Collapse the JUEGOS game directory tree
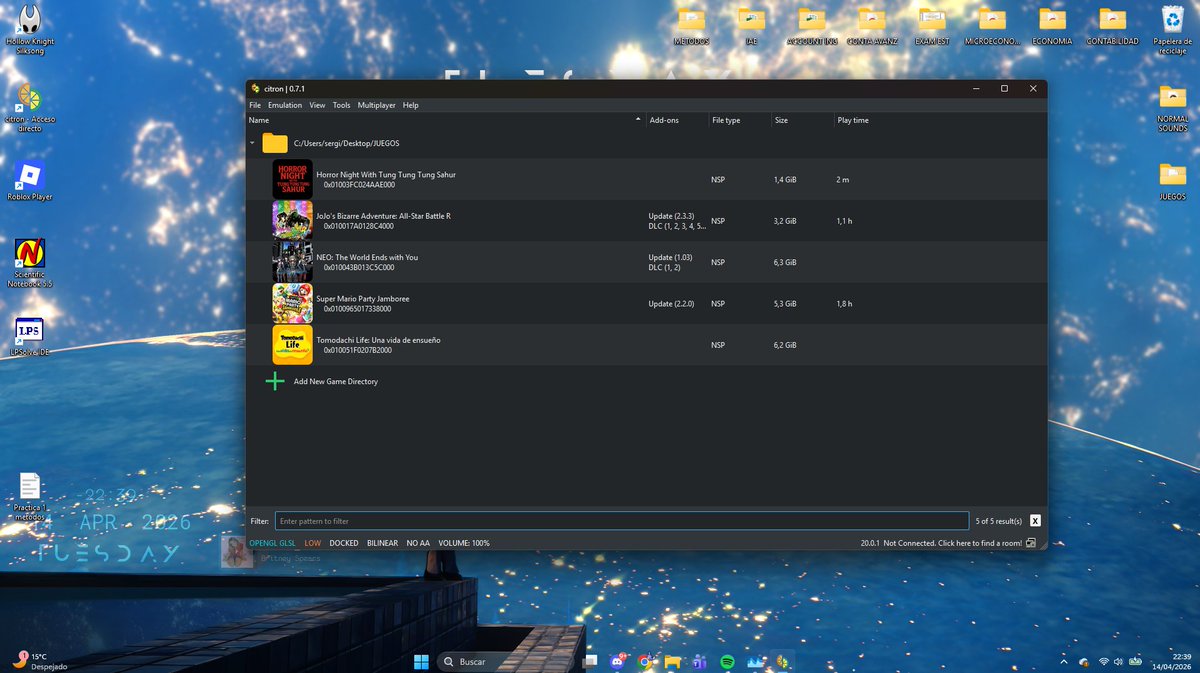The height and width of the screenshot is (673, 1200). coord(252,143)
